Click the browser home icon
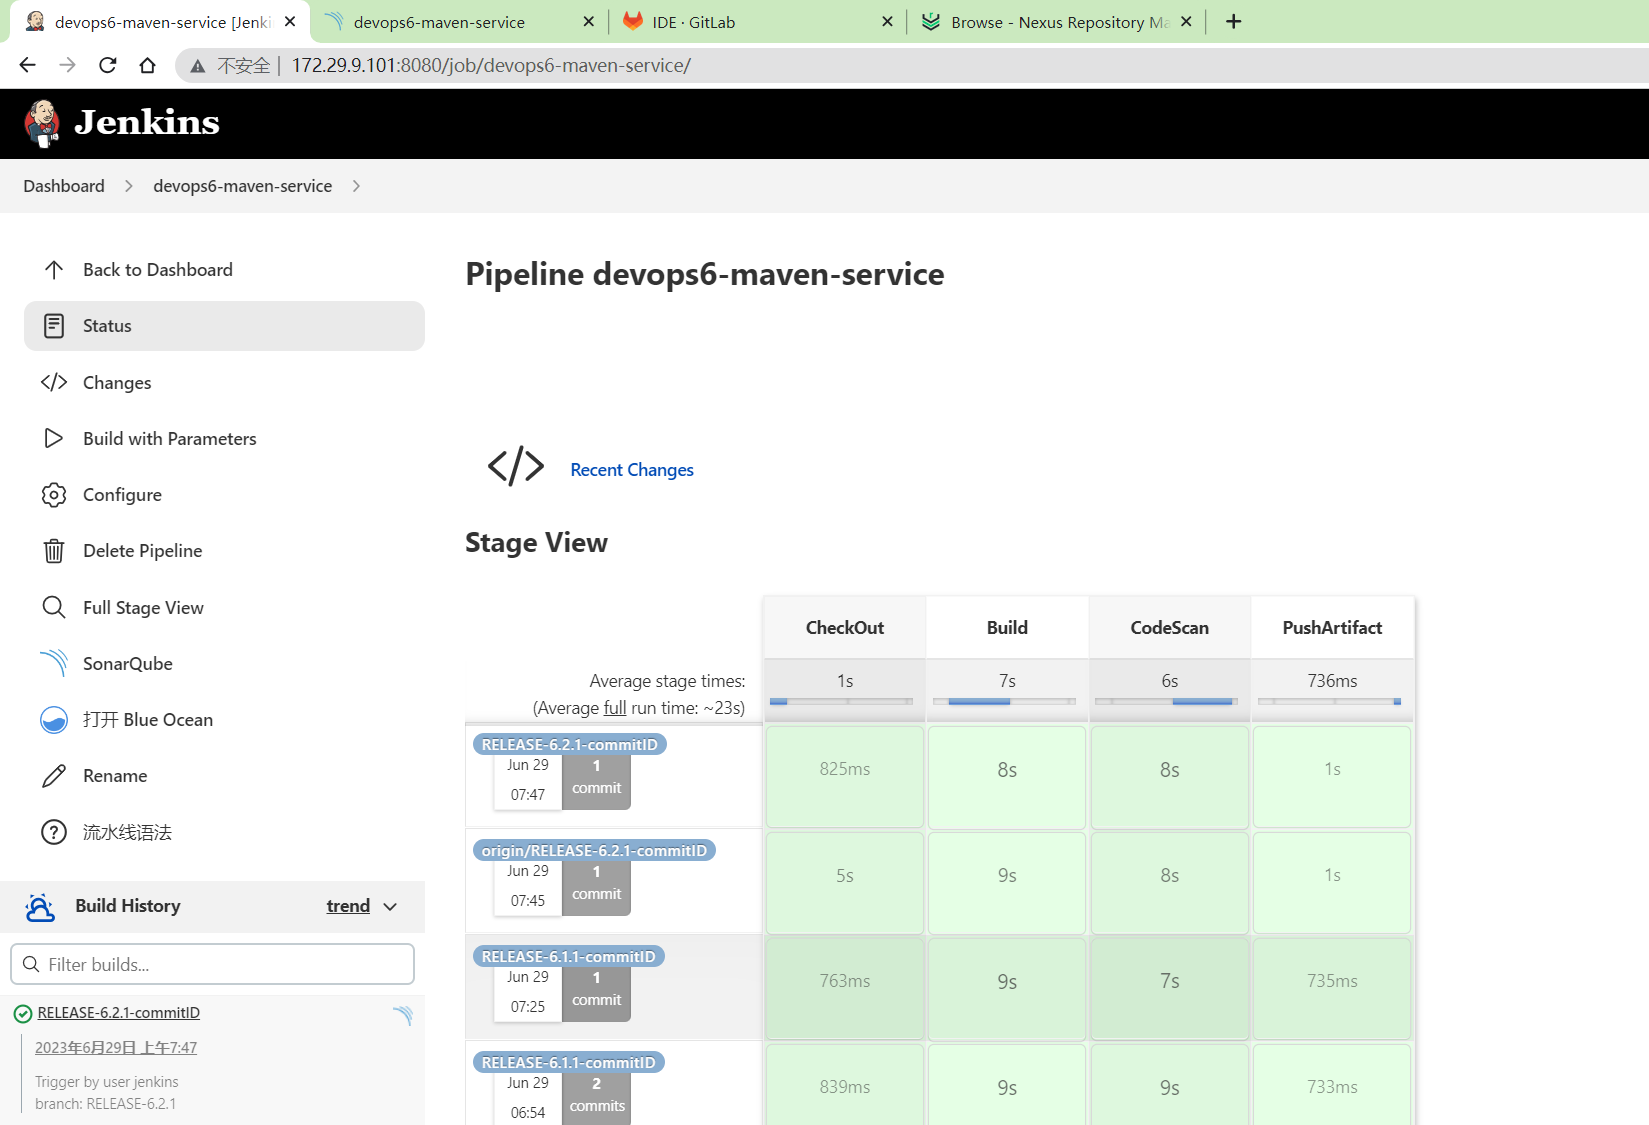The height and width of the screenshot is (1125, 1649). (147, 65)
